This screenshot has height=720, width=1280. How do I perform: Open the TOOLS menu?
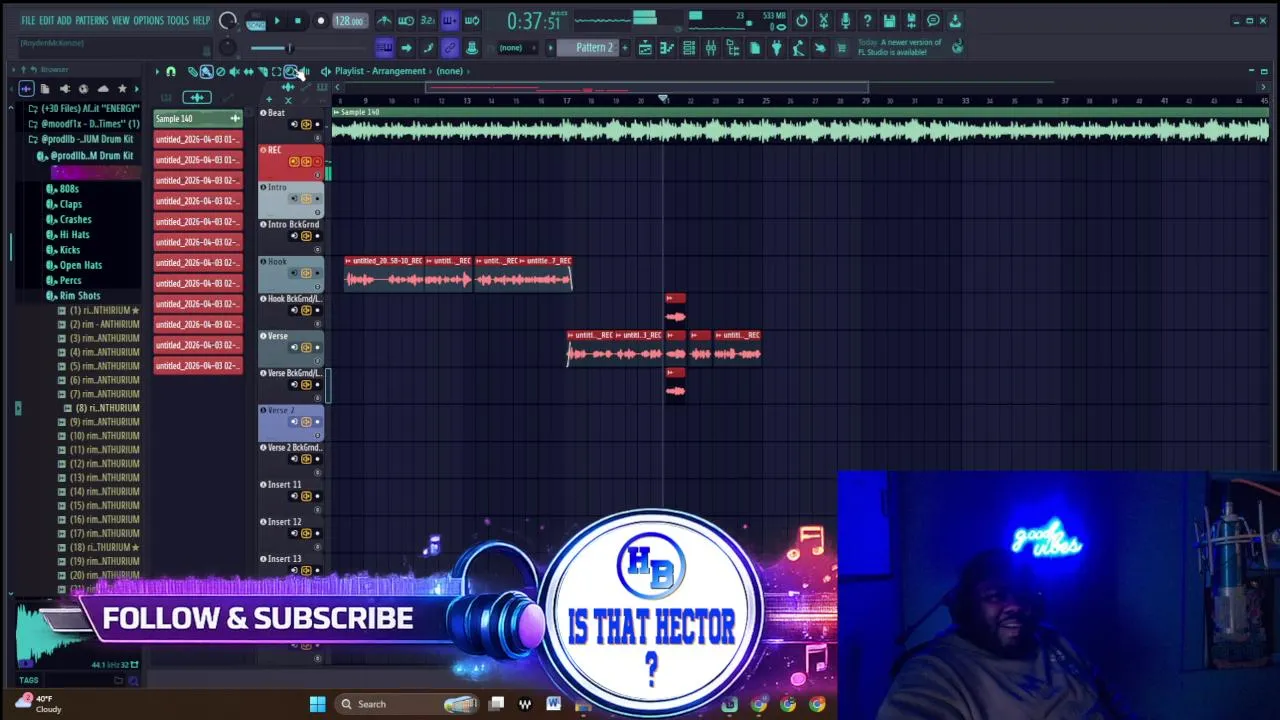click(178, 20)
